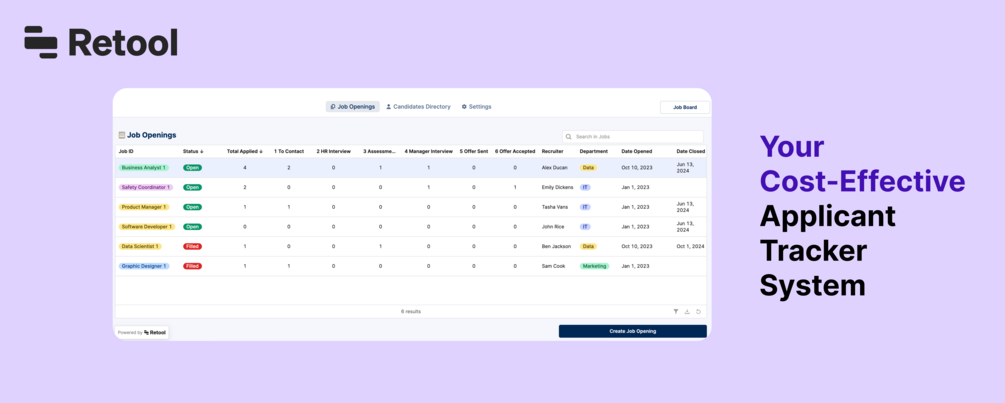
Task: Click Data department tag in Alex Ducan row
Action: coord(588,168)
